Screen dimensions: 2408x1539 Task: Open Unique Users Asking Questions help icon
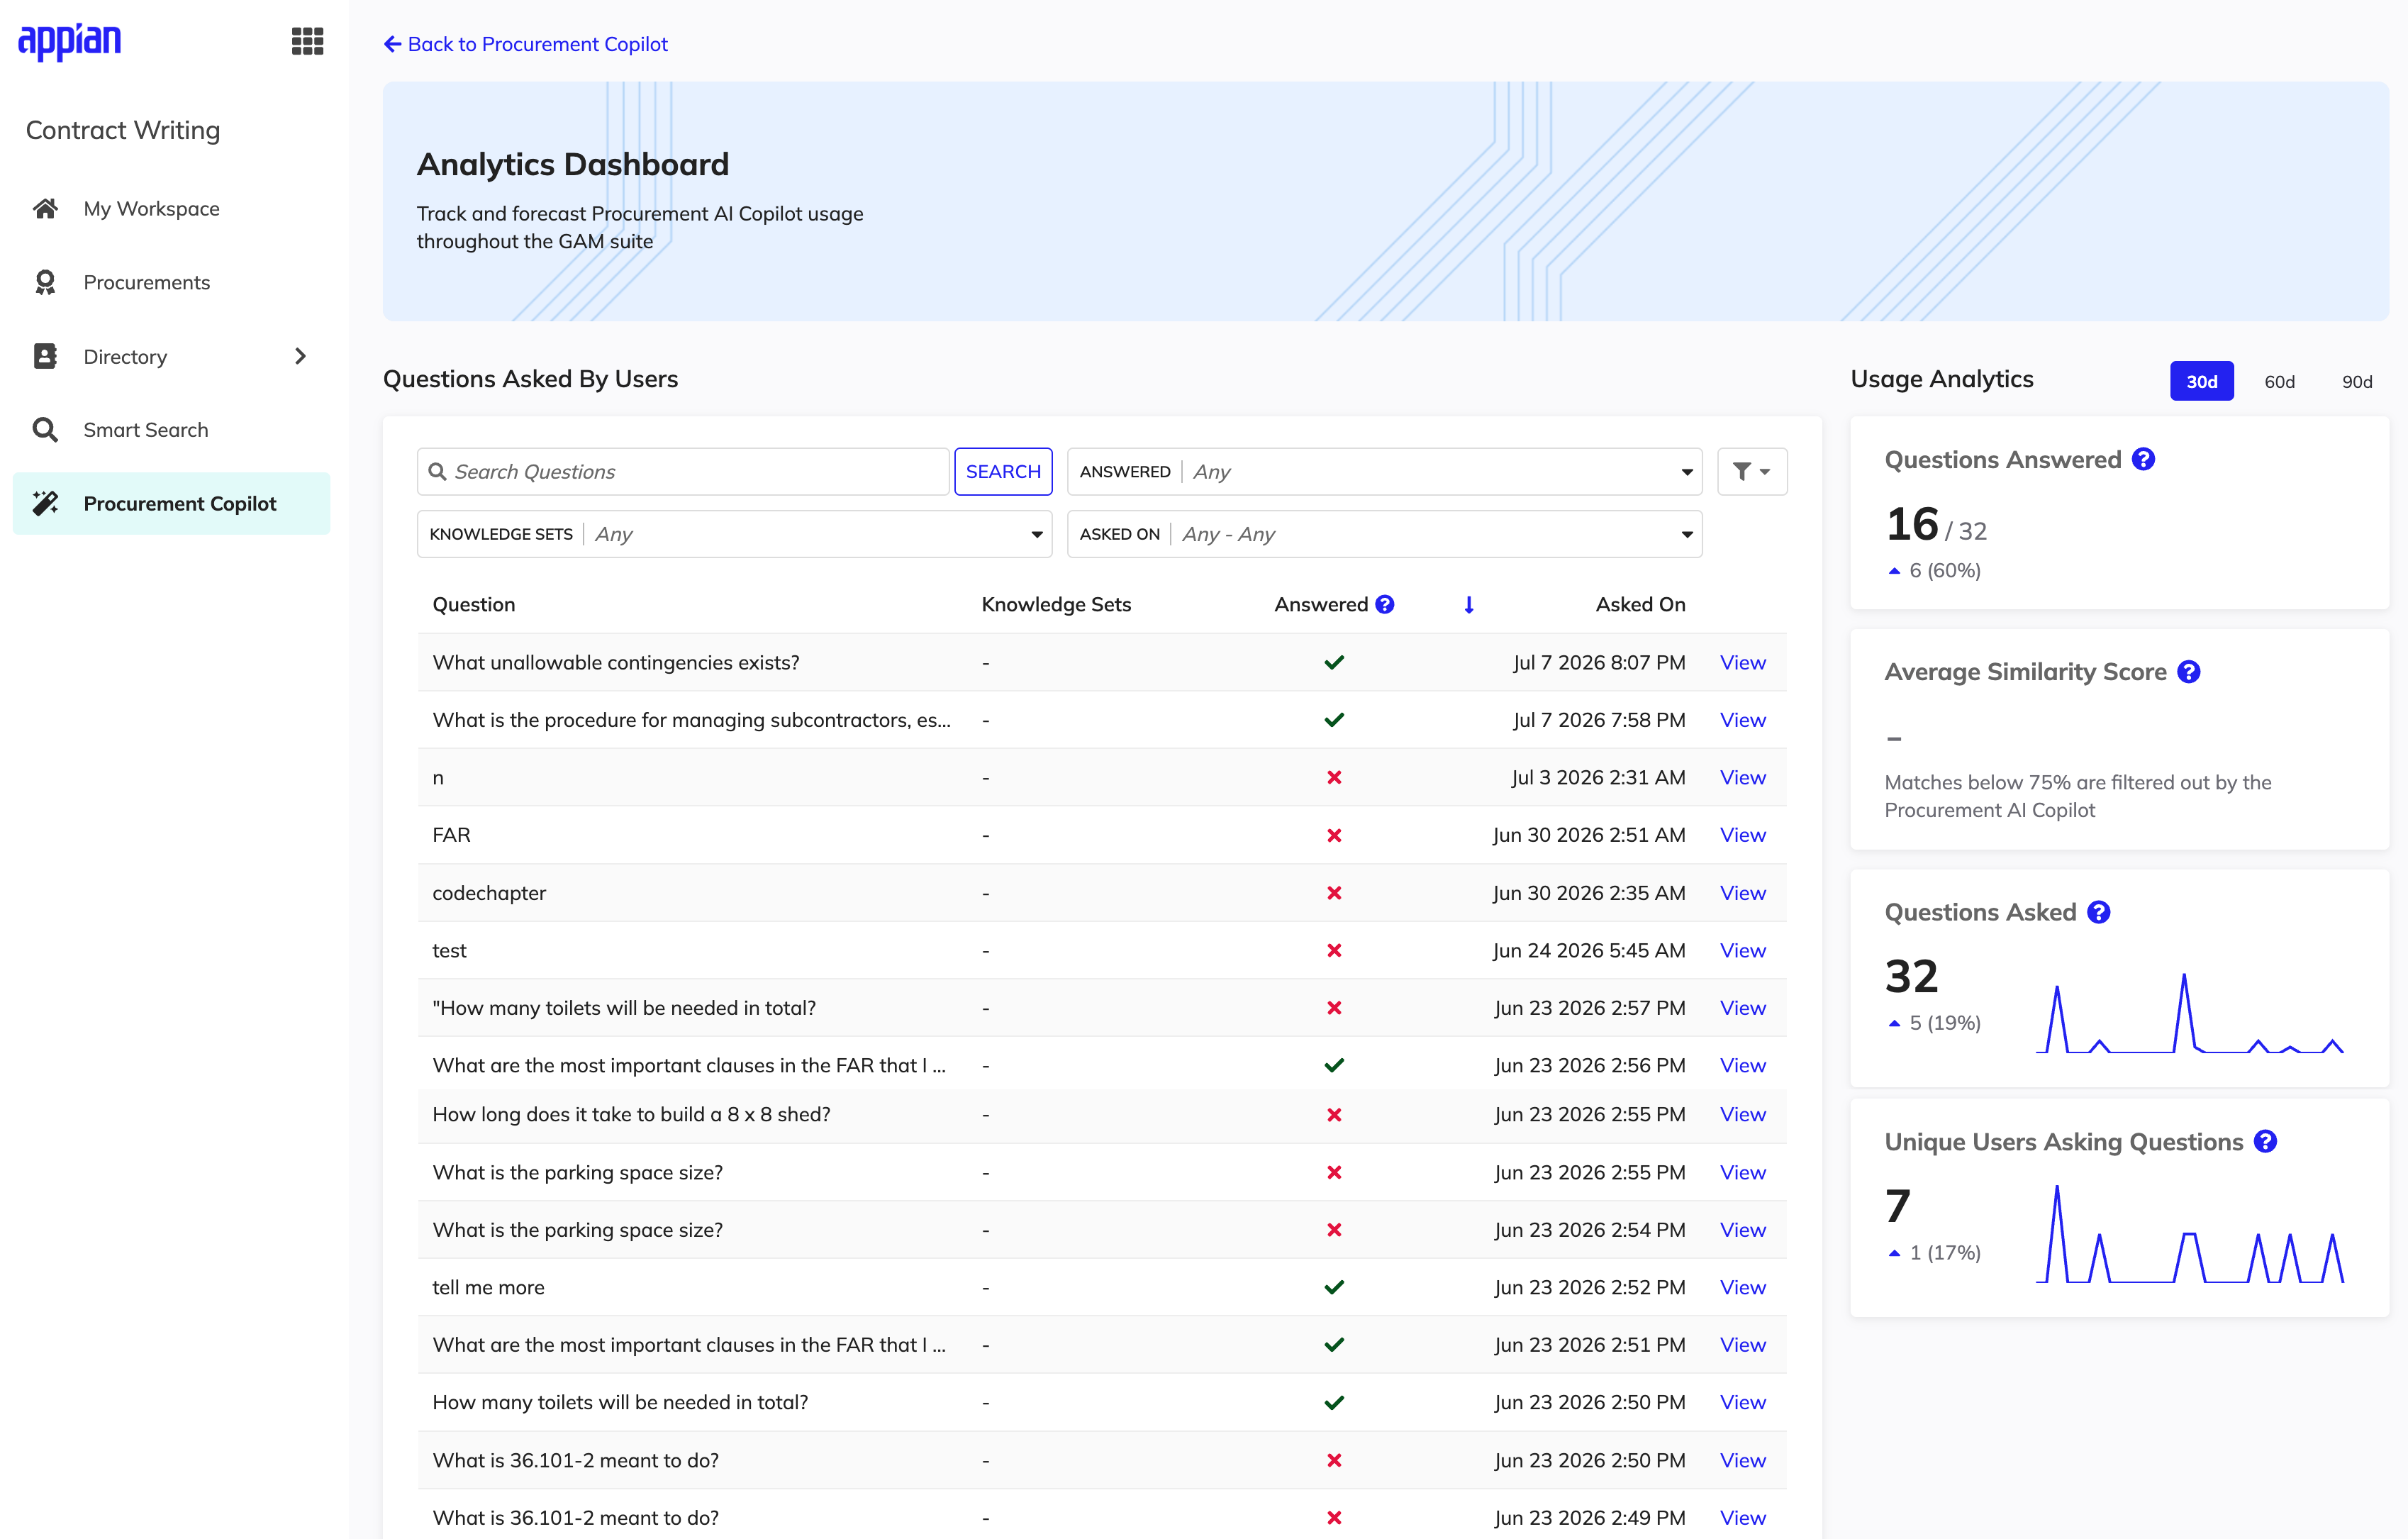pos(2266,1142)
